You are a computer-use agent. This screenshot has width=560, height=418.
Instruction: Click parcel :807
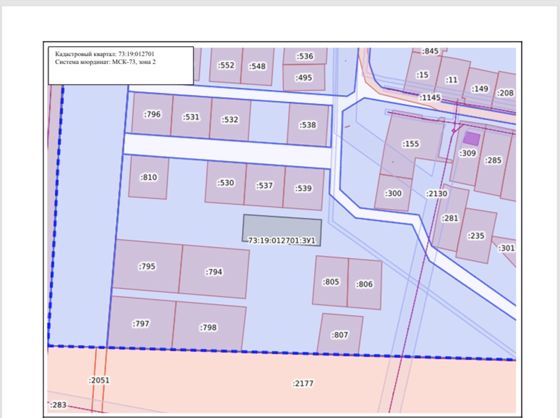(x=340, y=334)
